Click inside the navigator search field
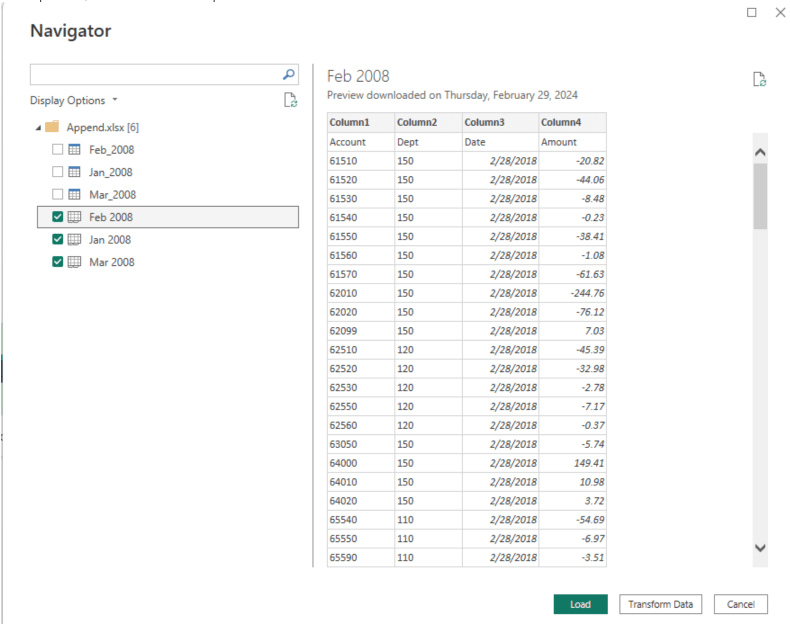Screen dimensions: 790x624 (x=155, y=74)
